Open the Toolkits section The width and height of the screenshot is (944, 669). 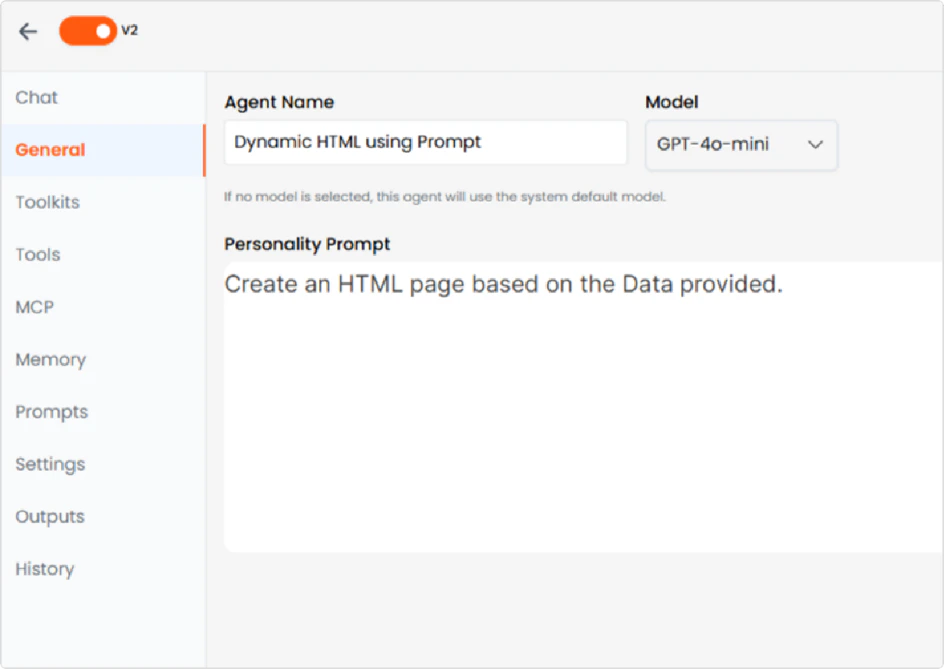point(47,202)
